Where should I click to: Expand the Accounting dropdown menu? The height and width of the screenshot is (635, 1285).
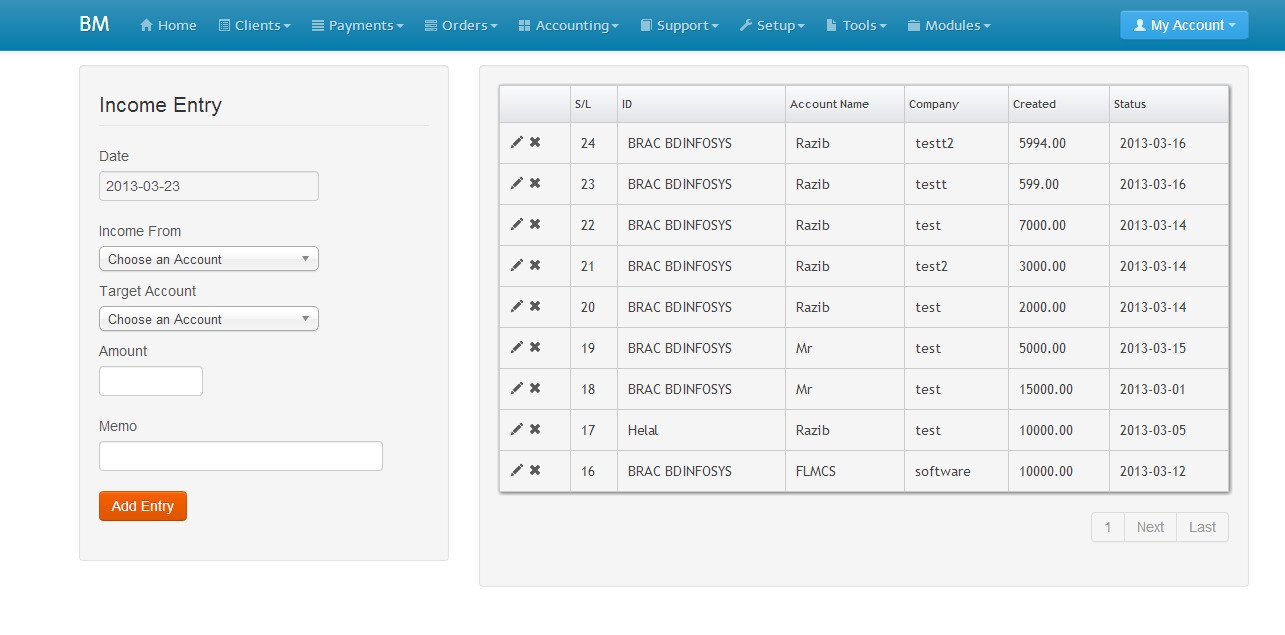coord(568,25)
